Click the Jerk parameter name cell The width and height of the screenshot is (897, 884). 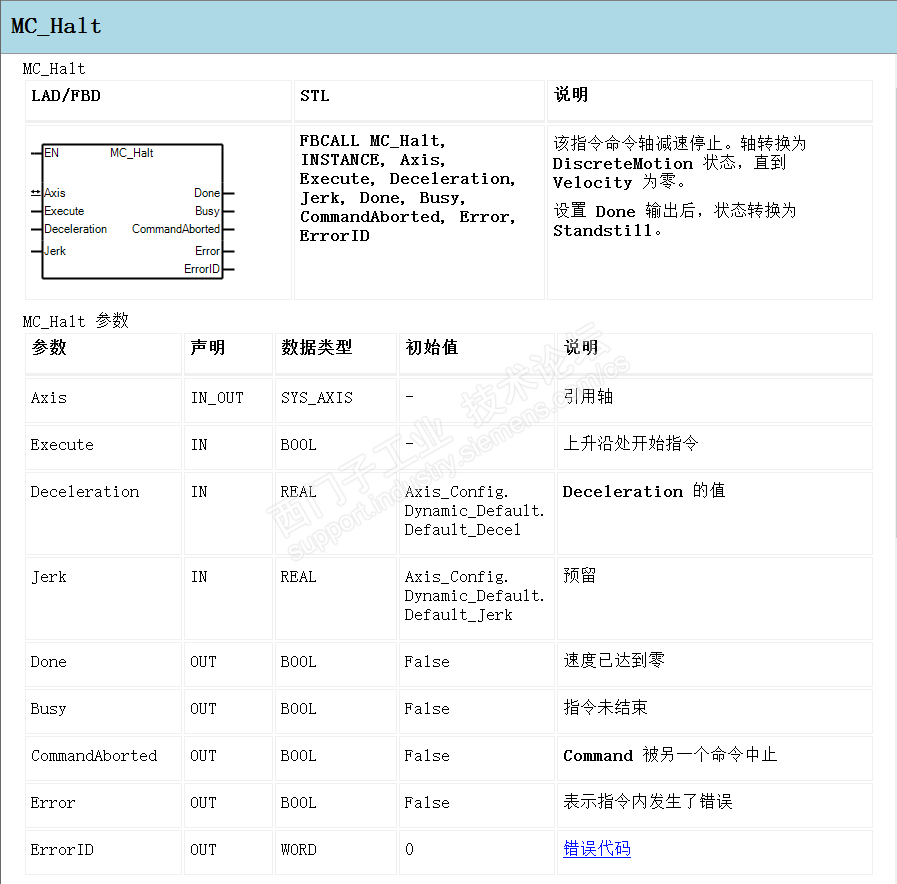click(x=104, y=598)
